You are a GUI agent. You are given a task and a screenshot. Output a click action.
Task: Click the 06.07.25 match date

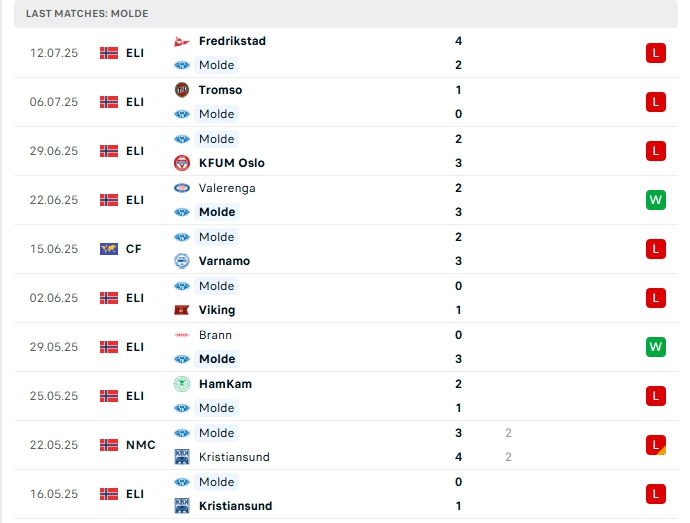53,102
